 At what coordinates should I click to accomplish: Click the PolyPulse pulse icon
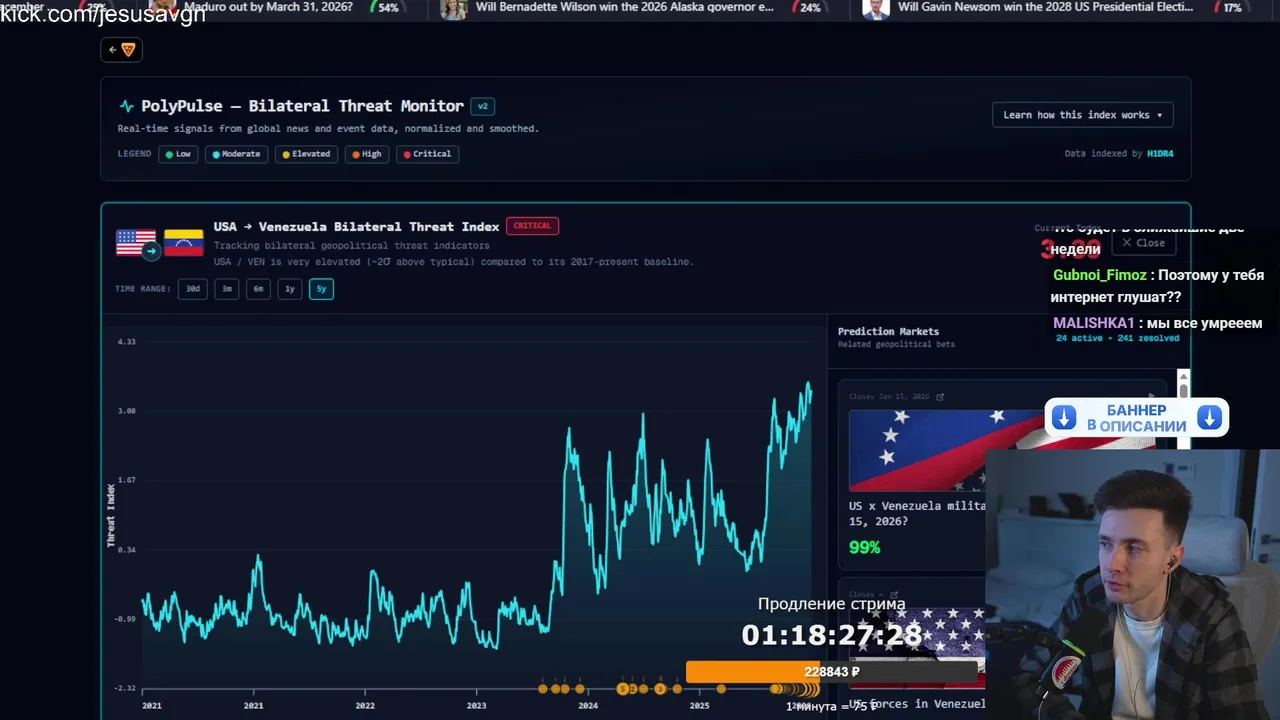pos(126,106)
